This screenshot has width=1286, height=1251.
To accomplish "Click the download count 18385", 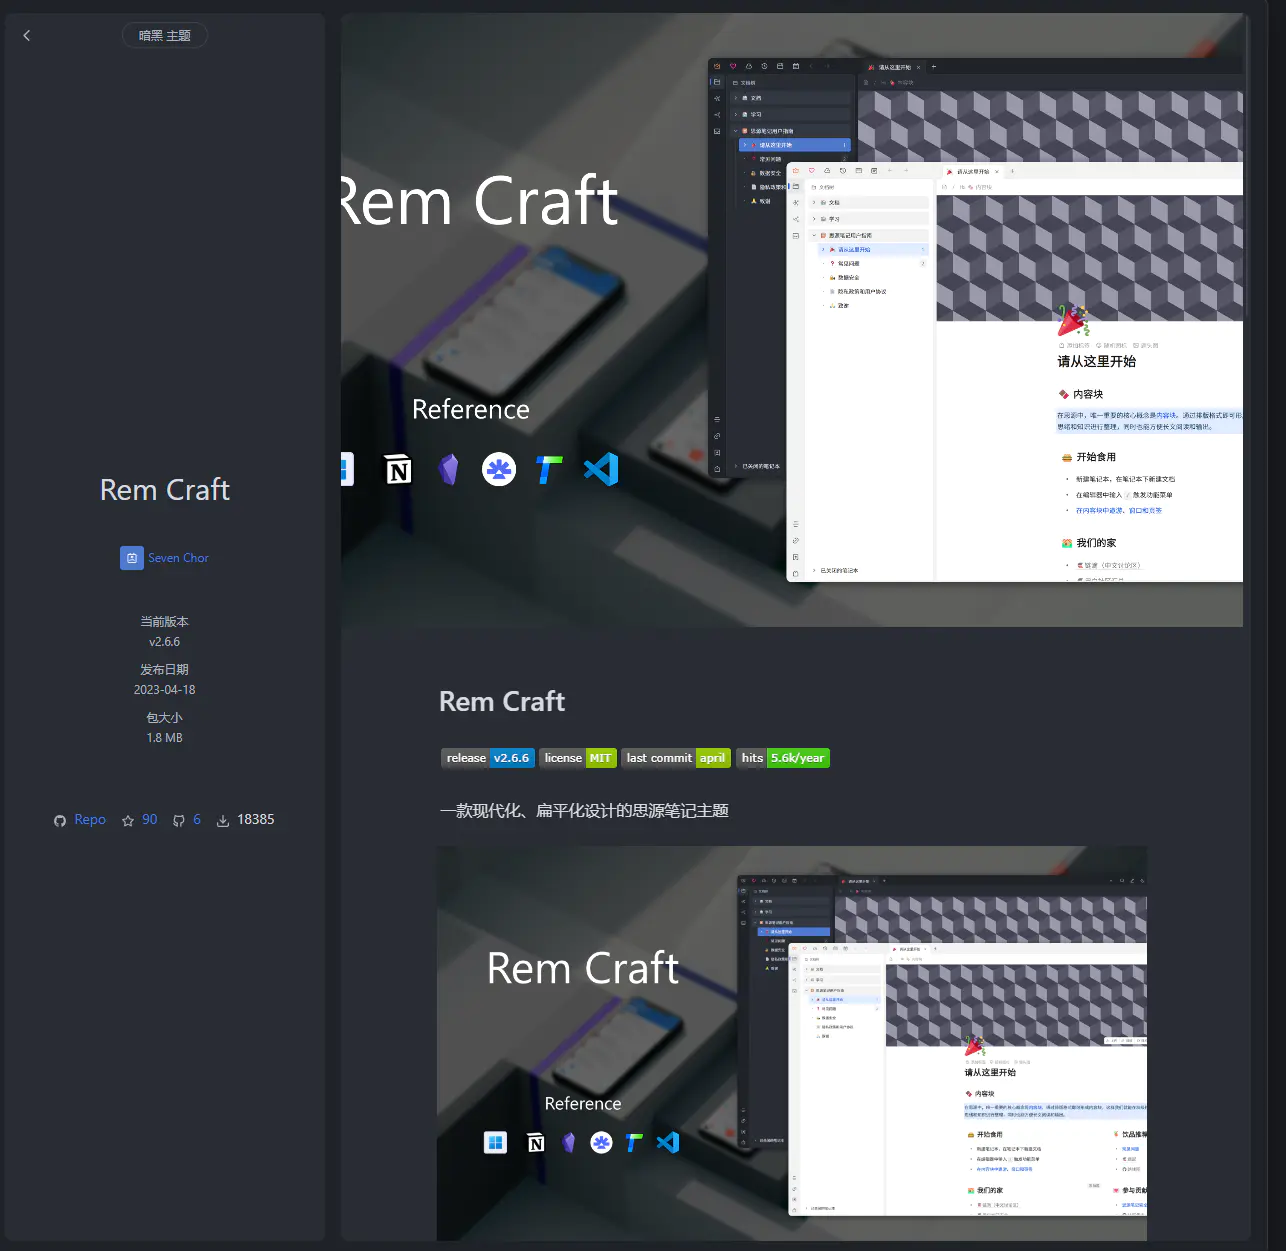I will coord(256,820).
